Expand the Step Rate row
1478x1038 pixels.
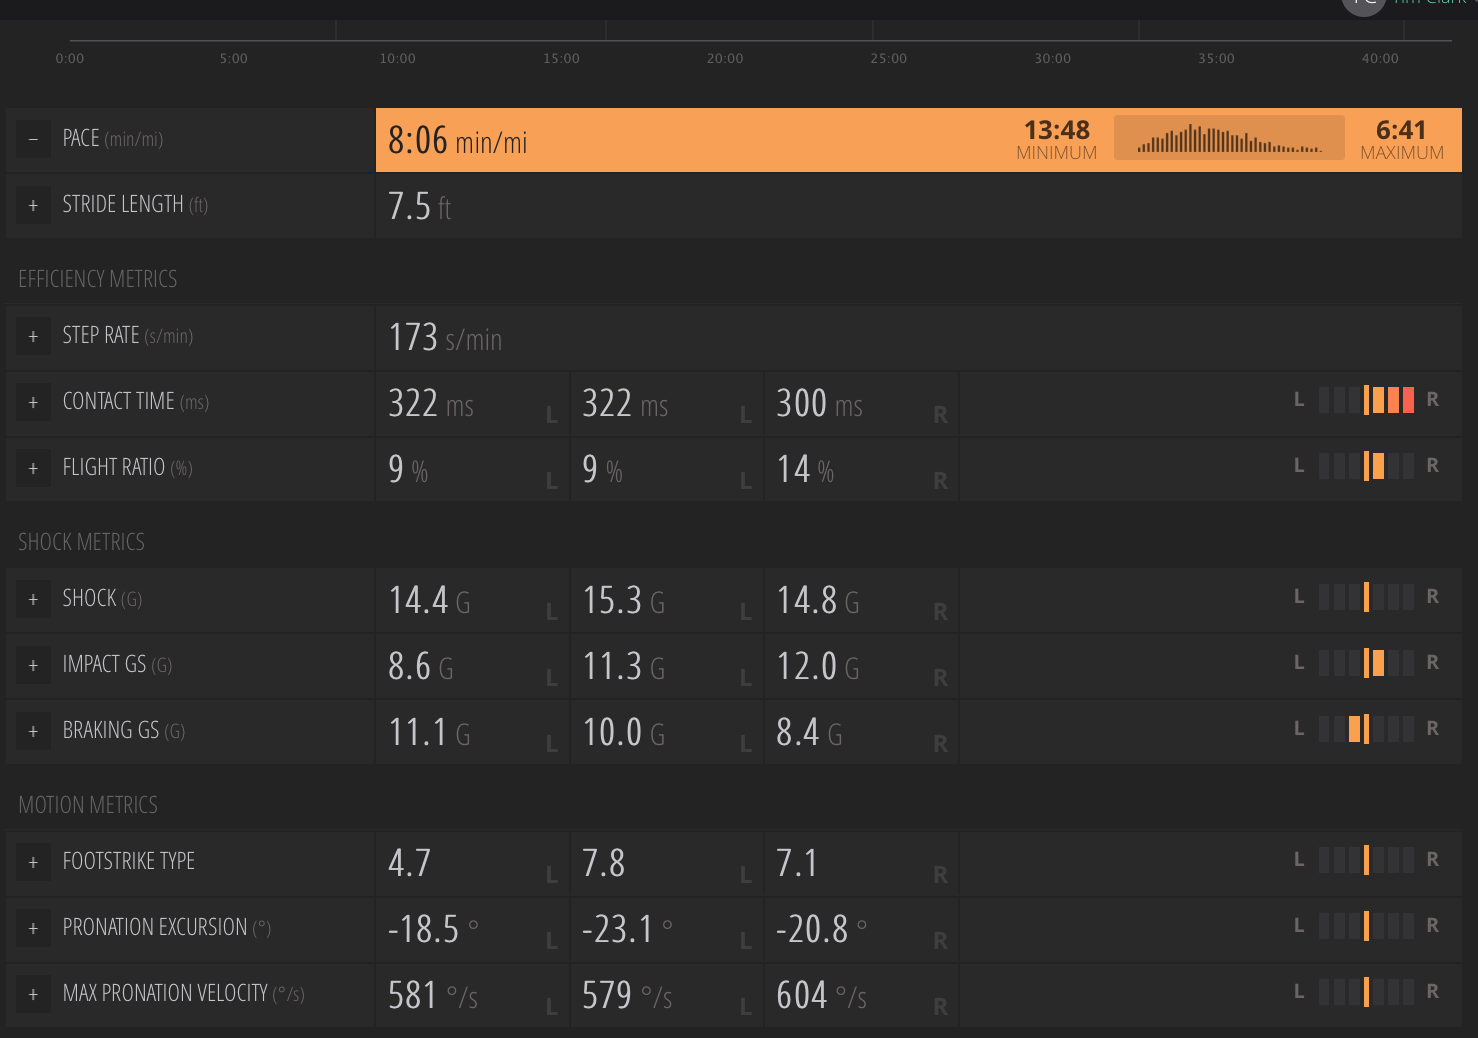[x=33, y=336]
